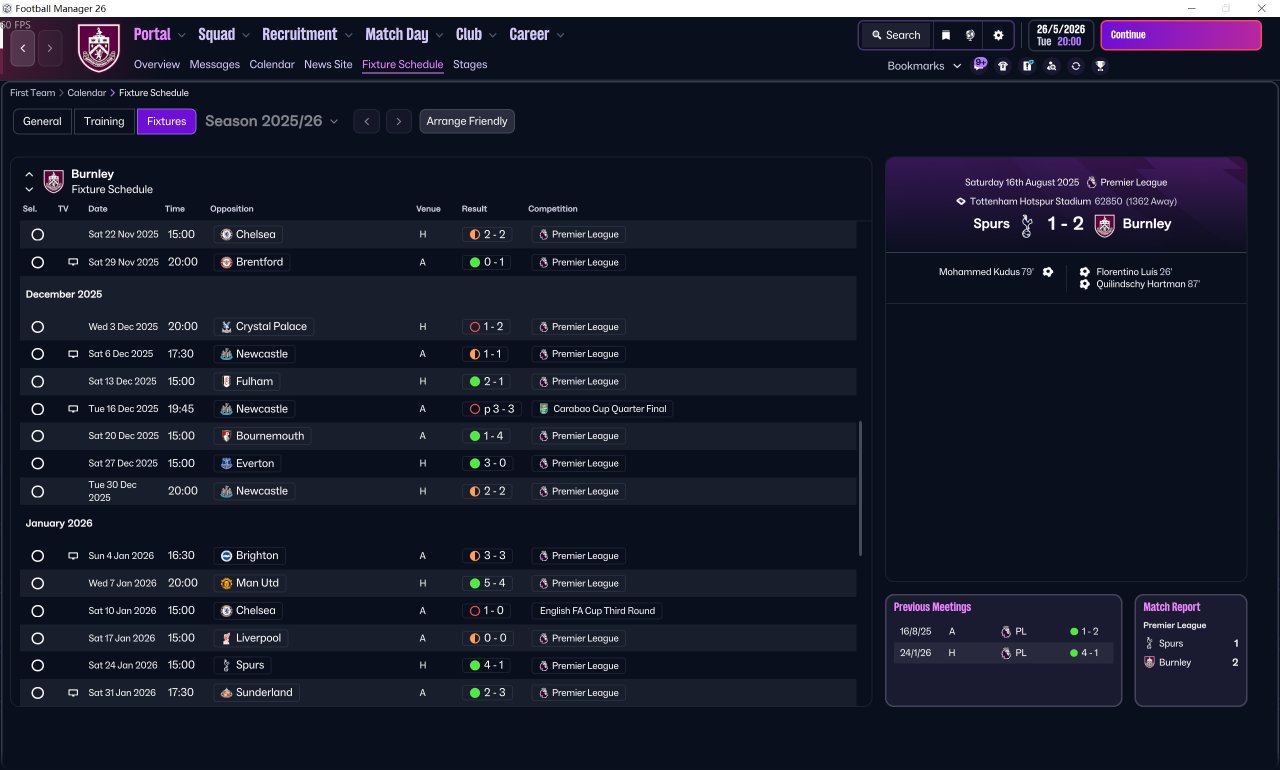Open the settings gear in top bar
The height and width of the screenshot is (770, 1280).
(997, 35)
